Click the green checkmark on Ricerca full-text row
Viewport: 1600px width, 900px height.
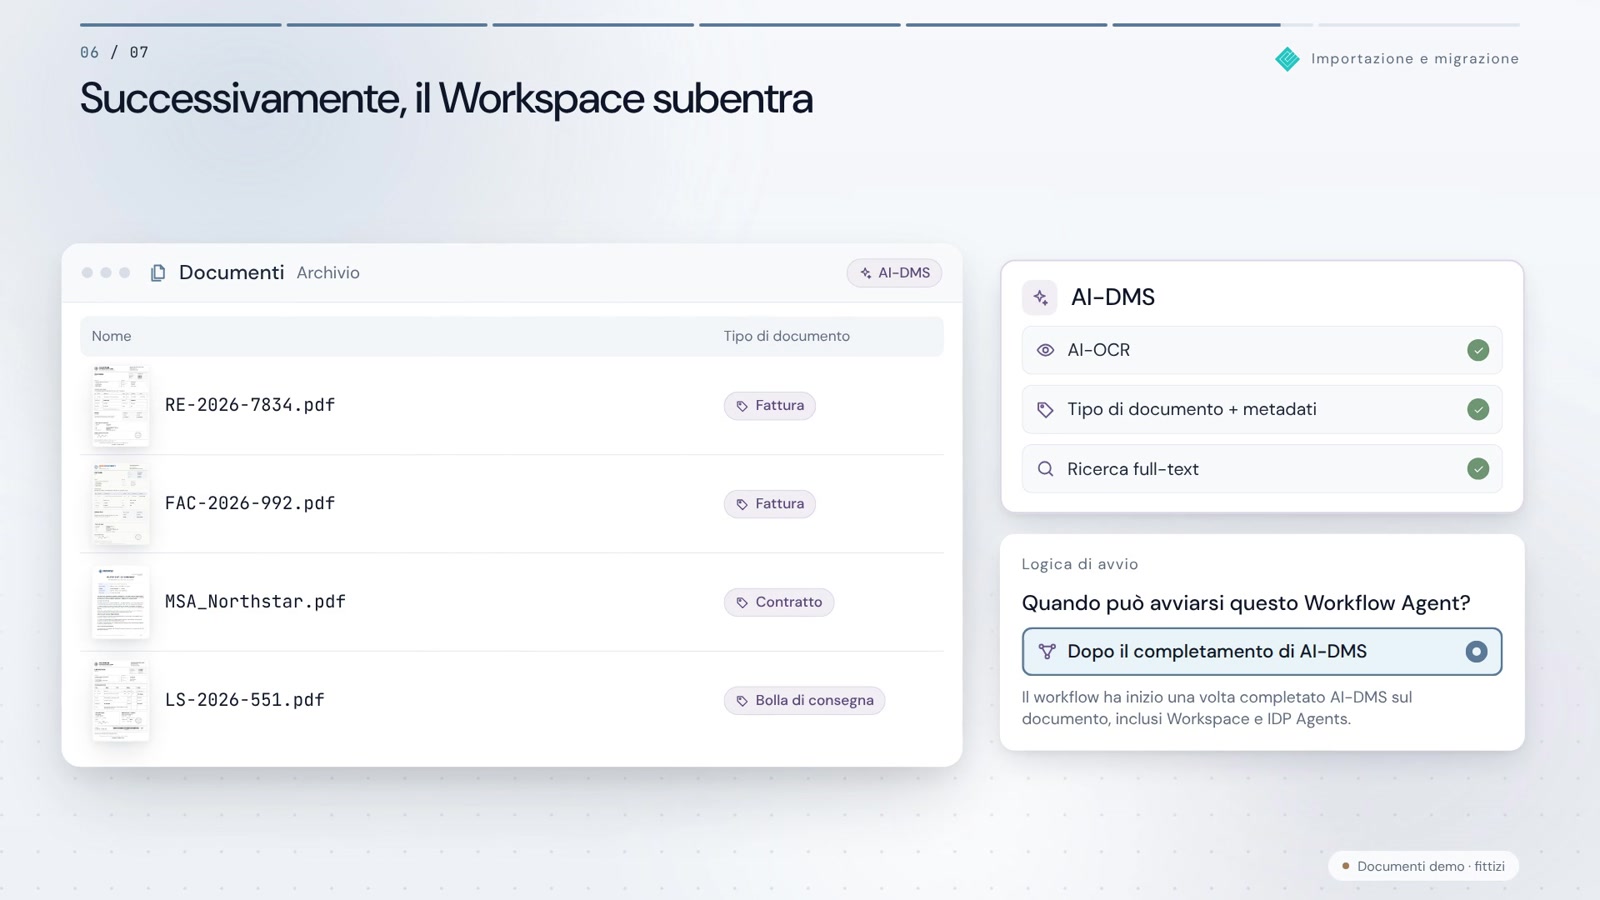[1478, 469]
